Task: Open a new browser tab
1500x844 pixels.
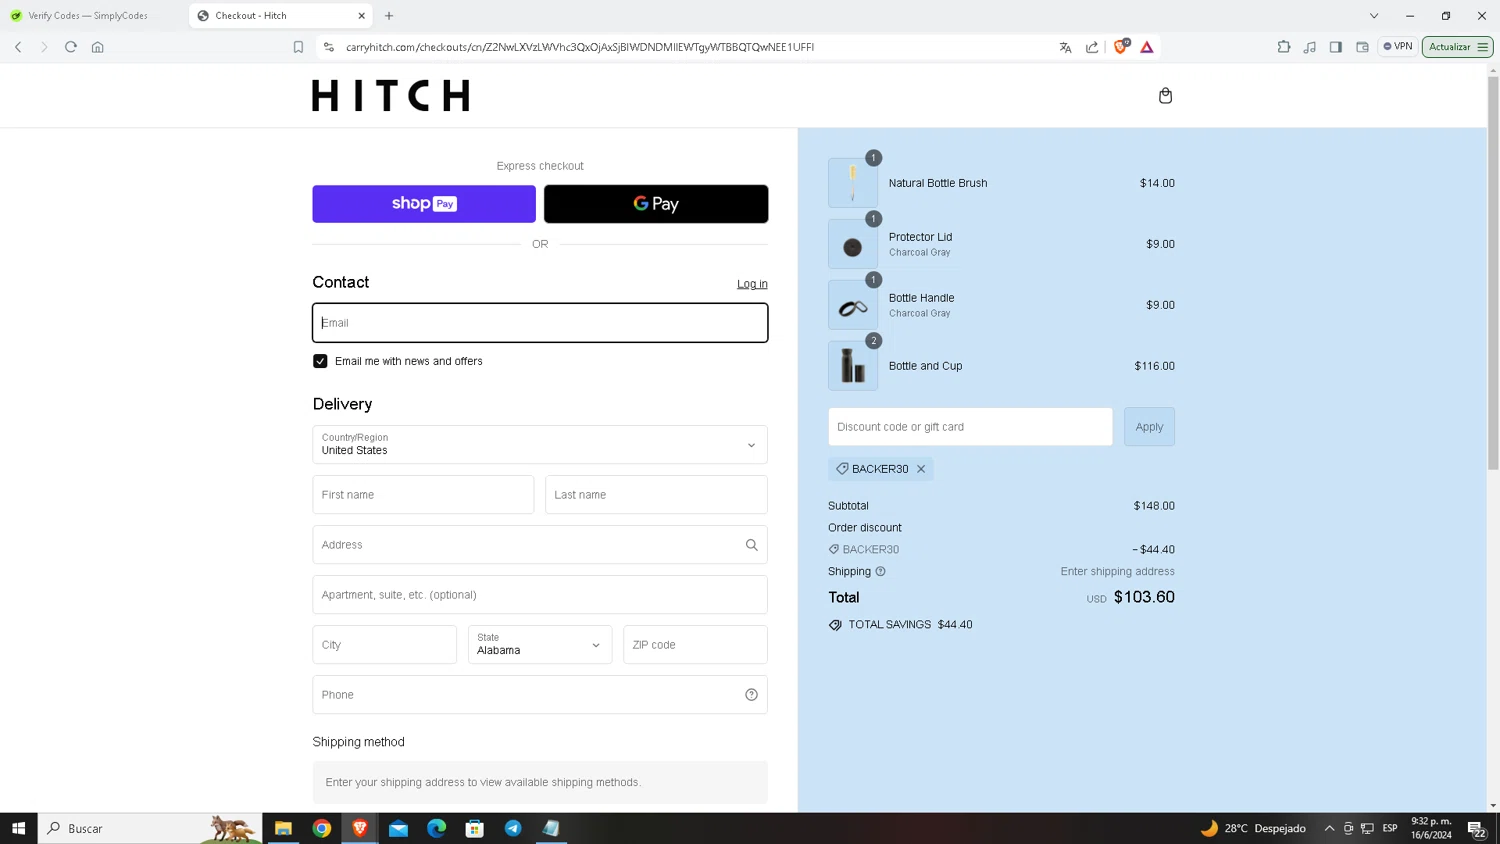Action: click(389, 16)
